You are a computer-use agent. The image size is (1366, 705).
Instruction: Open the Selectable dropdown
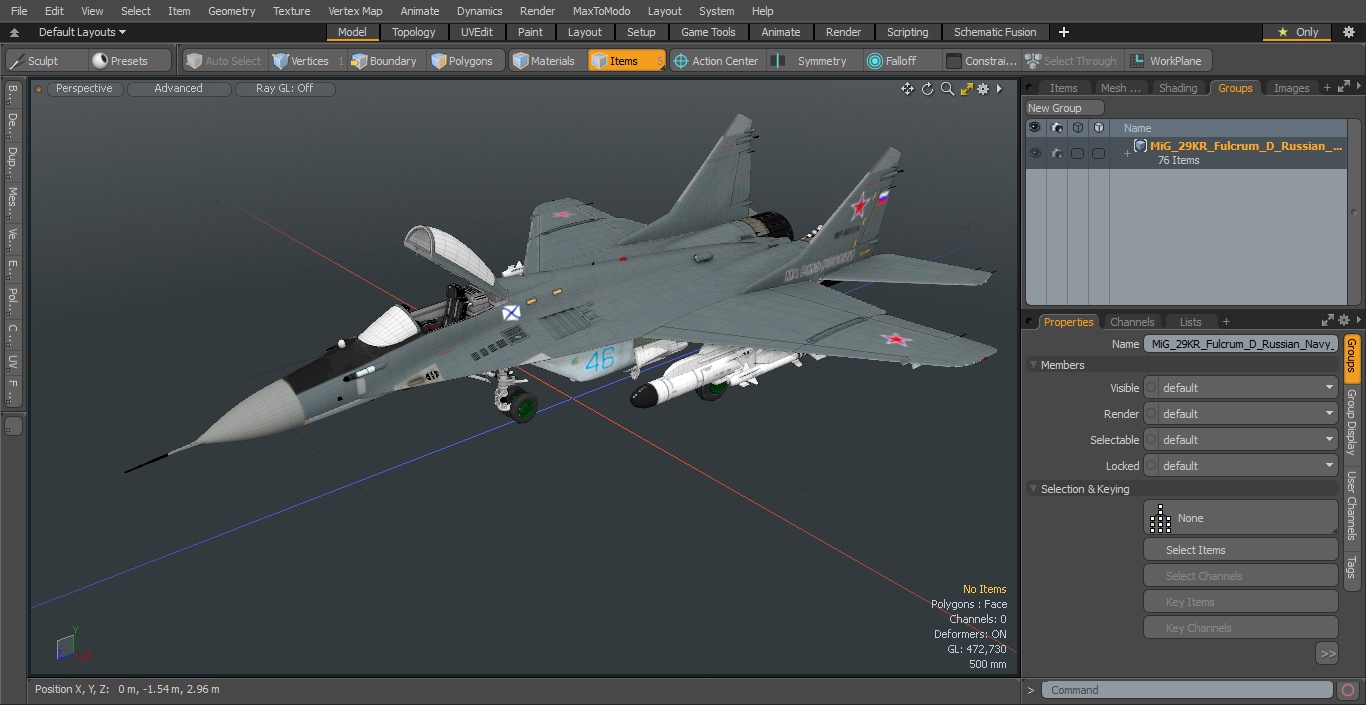click(x=1240, y=440)
